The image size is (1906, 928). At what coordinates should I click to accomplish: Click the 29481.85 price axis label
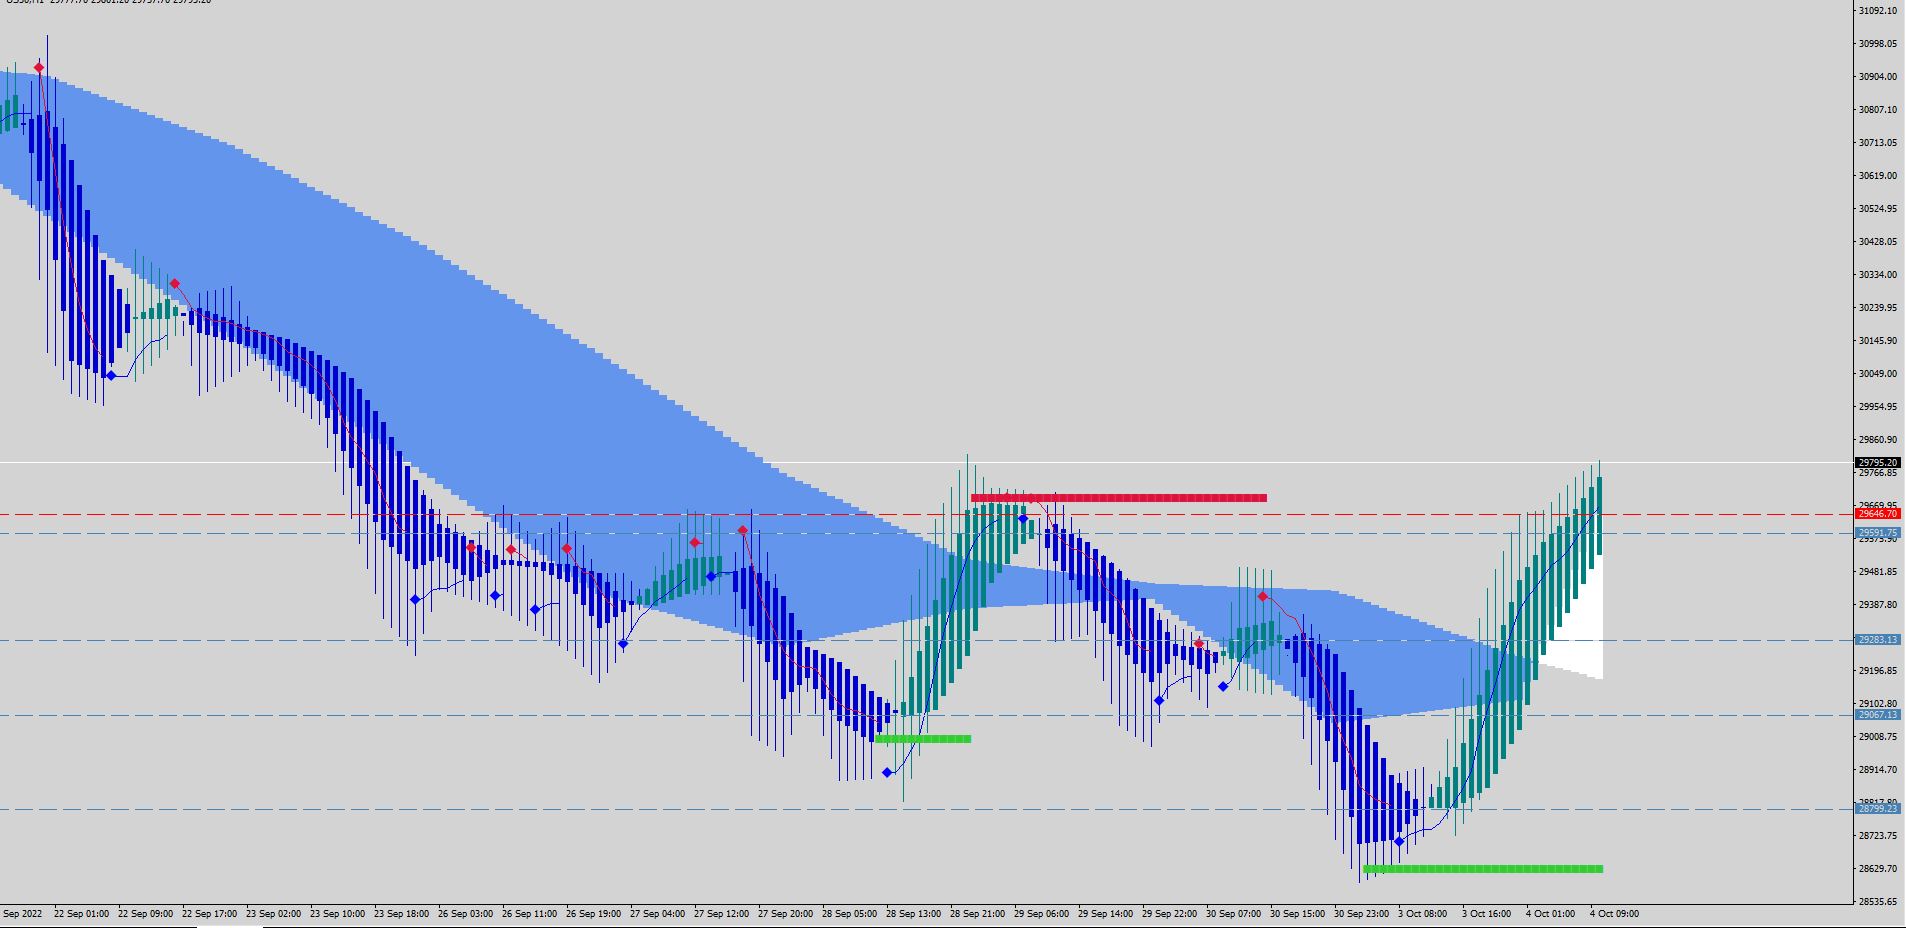click(1877, 572)
